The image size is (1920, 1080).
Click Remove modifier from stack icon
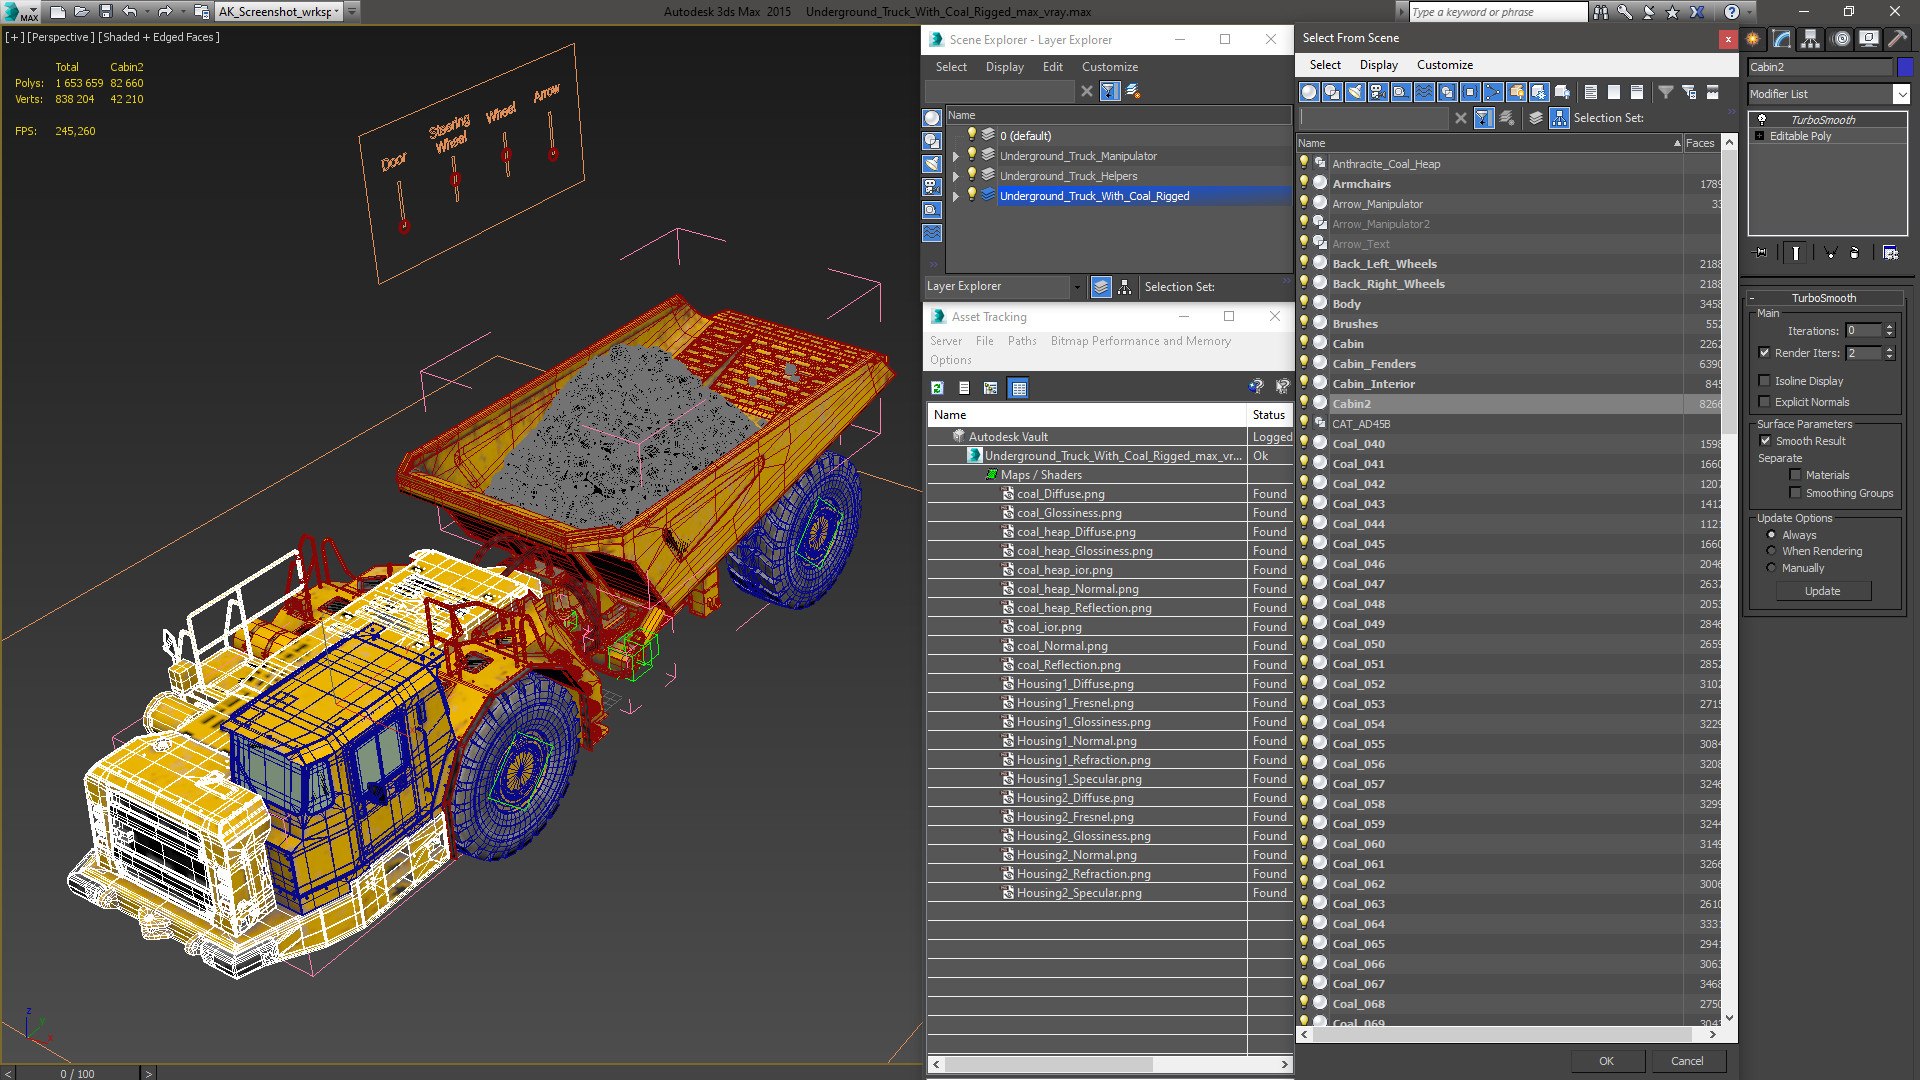pyautogui.click(x=1854, y=253)
